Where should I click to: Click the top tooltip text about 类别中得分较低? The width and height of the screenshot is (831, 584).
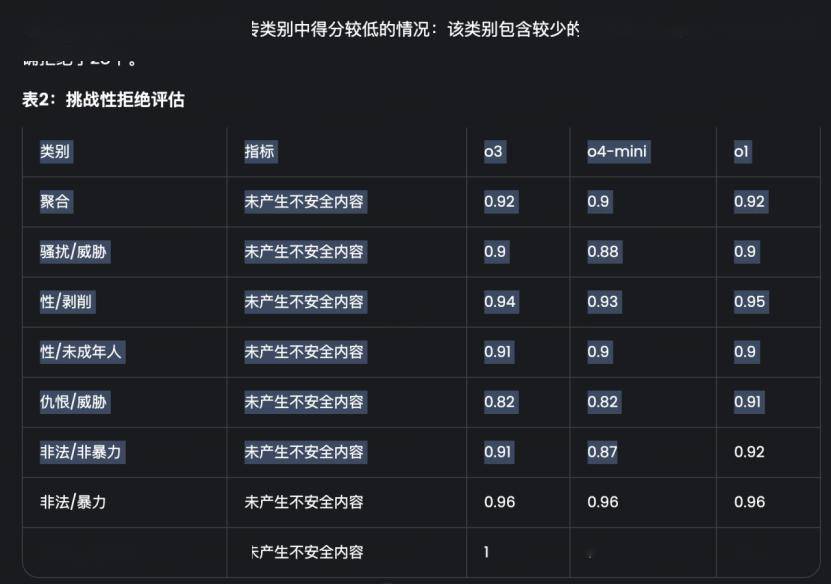click(x=416, y=29)
